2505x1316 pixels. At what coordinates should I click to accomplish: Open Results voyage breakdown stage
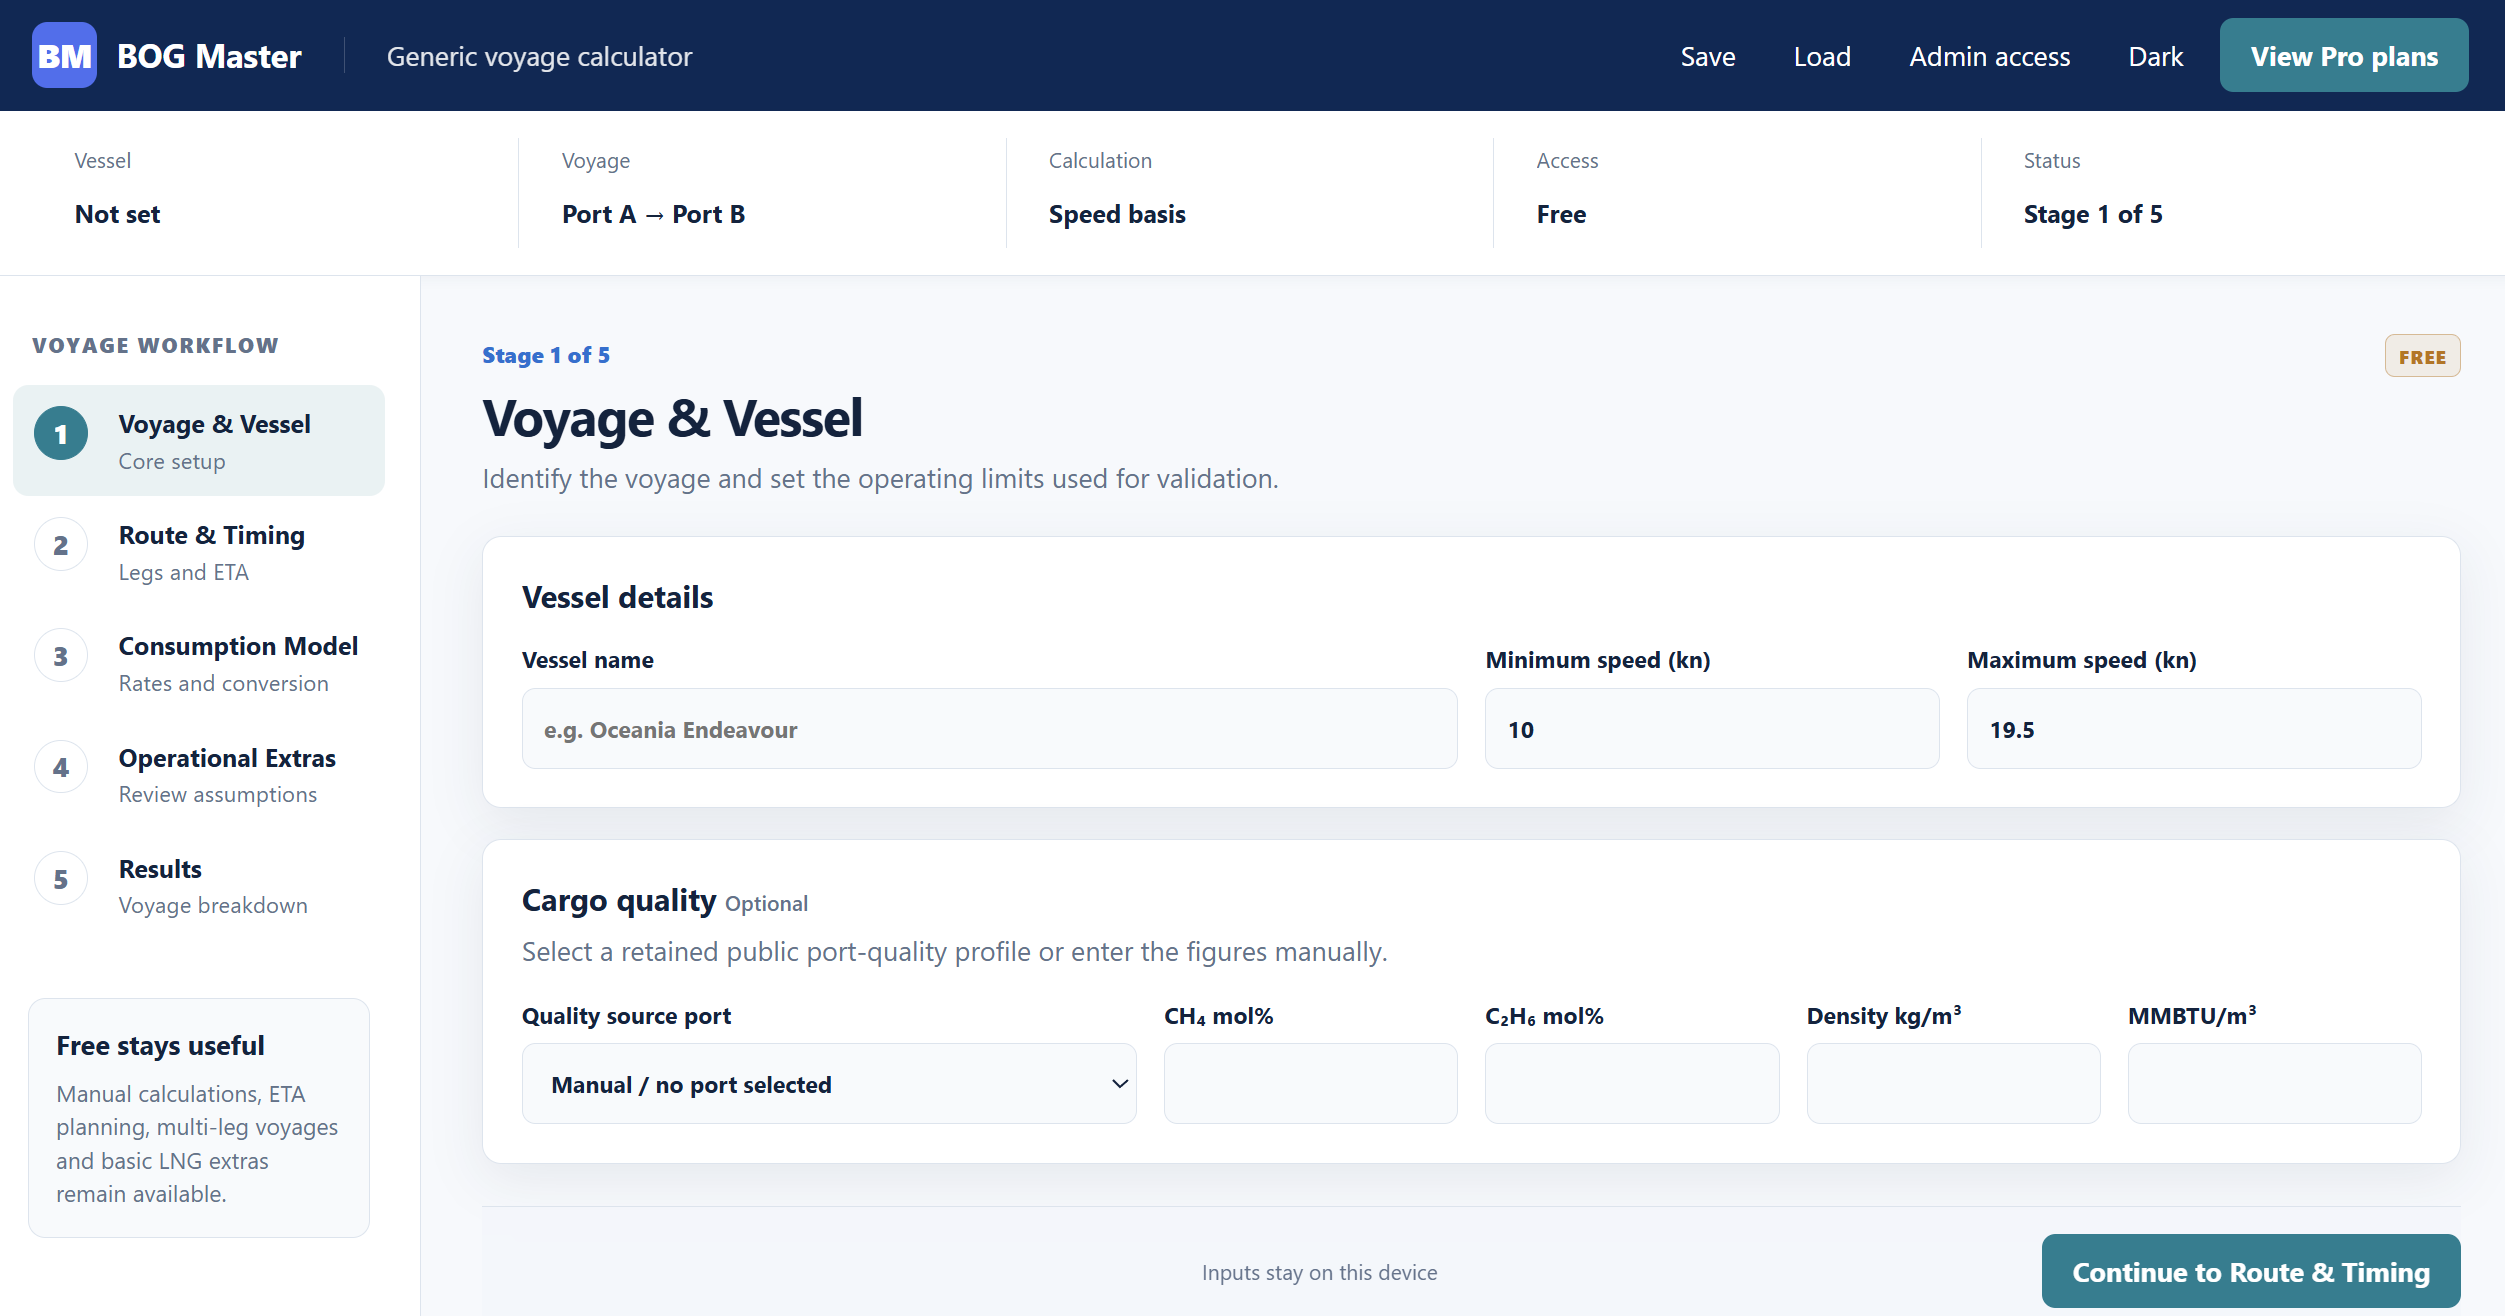tap(199, 886)
